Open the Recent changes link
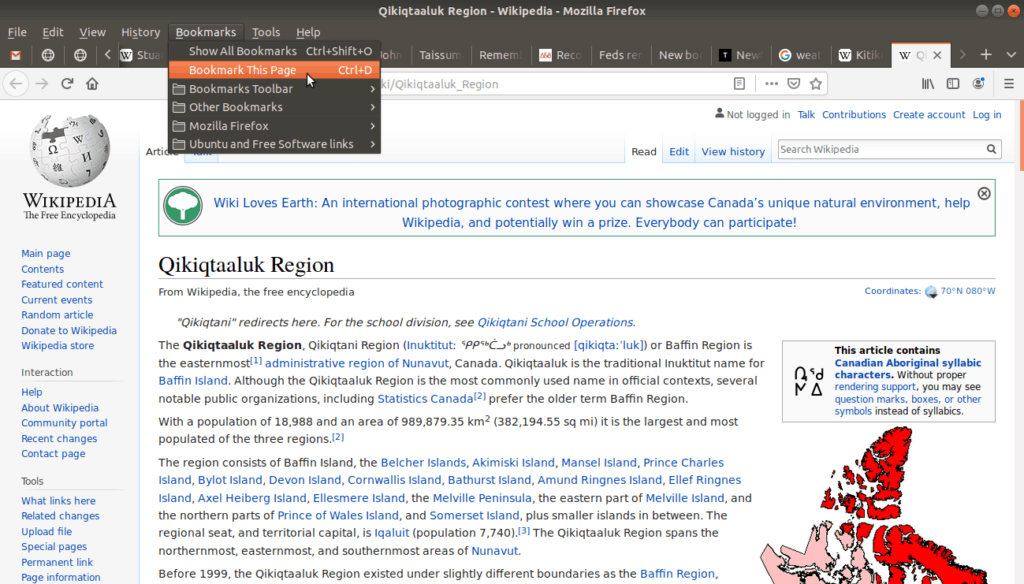Viewport: 1024px width, 584px height. click(59, 438)
